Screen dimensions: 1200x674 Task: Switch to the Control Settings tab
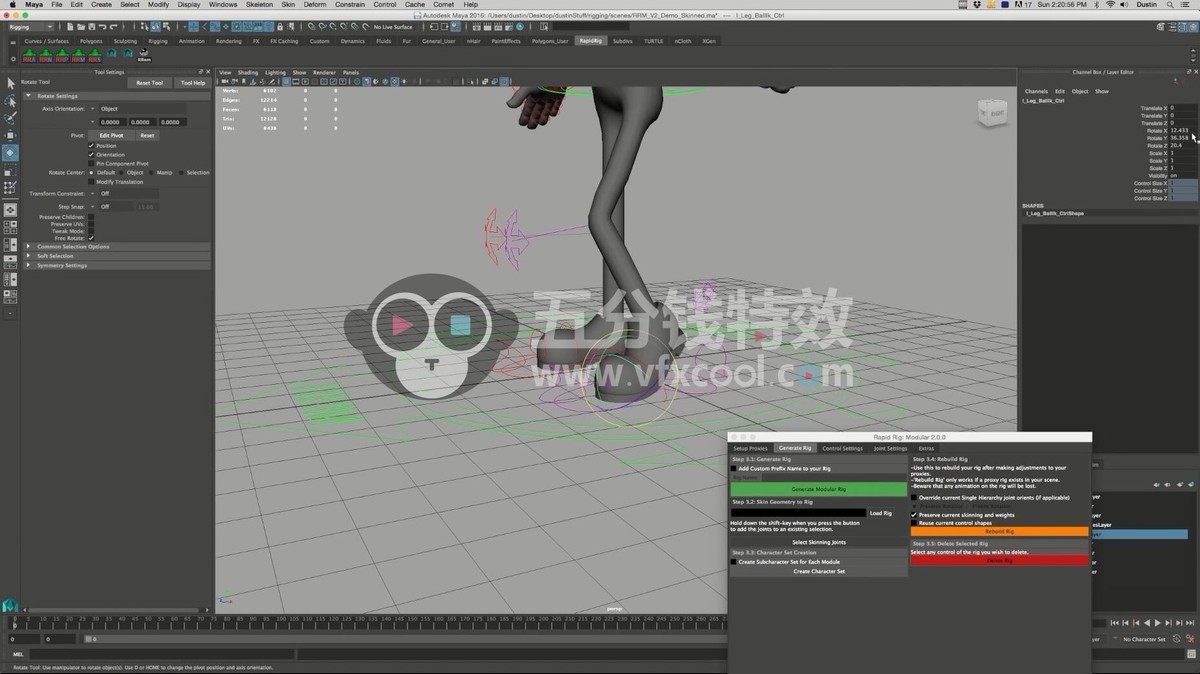pyautogui.click(x=842, y=448)
